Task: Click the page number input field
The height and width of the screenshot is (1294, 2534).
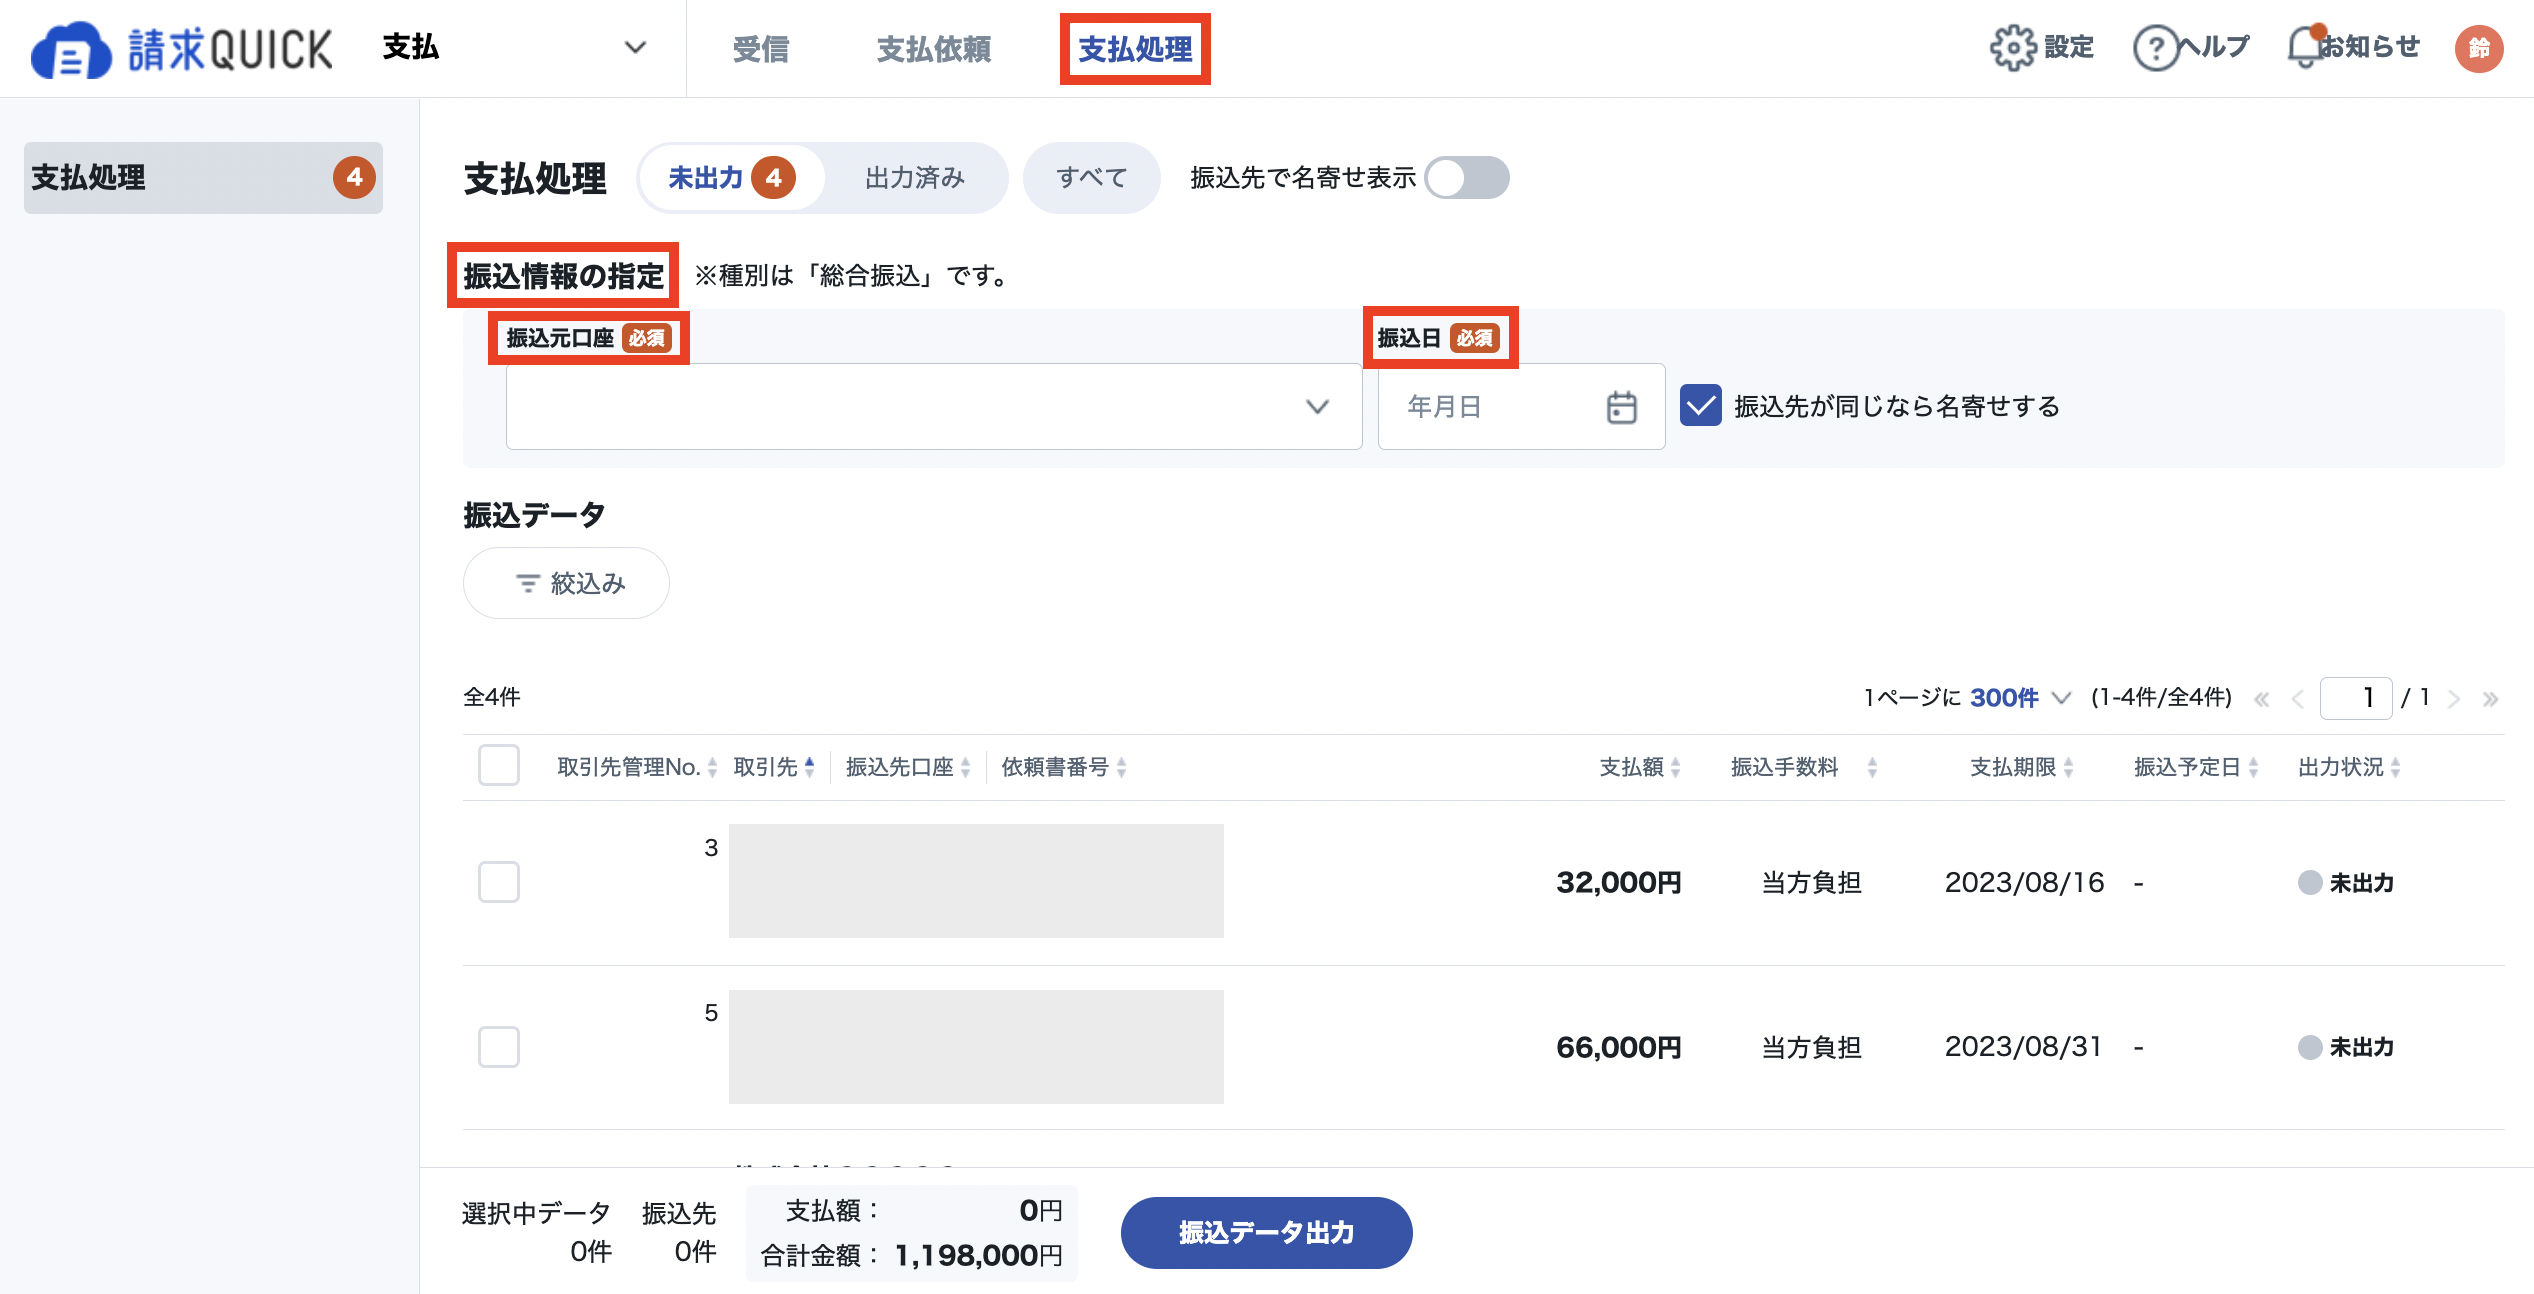Action: (x=2356, y=698)
